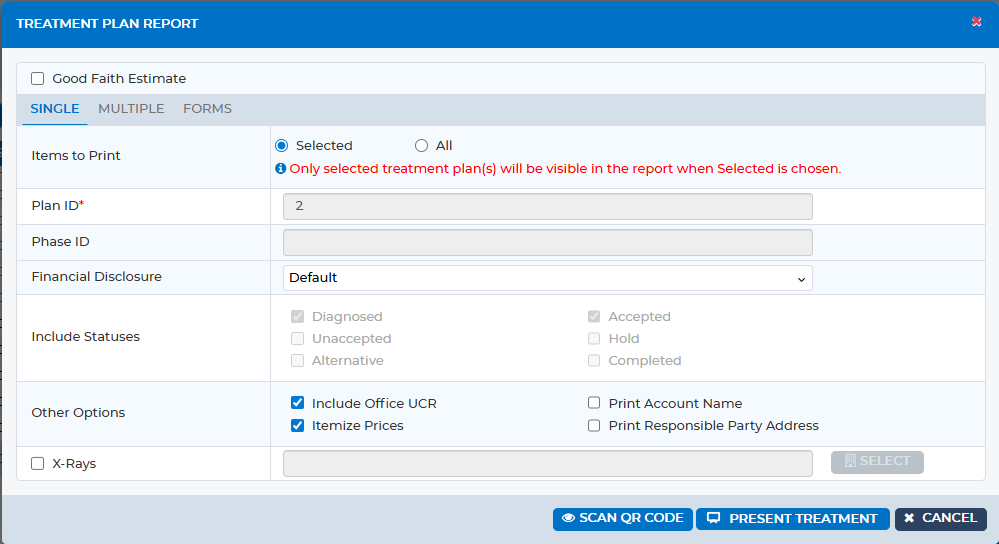
Task: Expand the Financial Disclosure dropdown
Action: coord(547,278)
